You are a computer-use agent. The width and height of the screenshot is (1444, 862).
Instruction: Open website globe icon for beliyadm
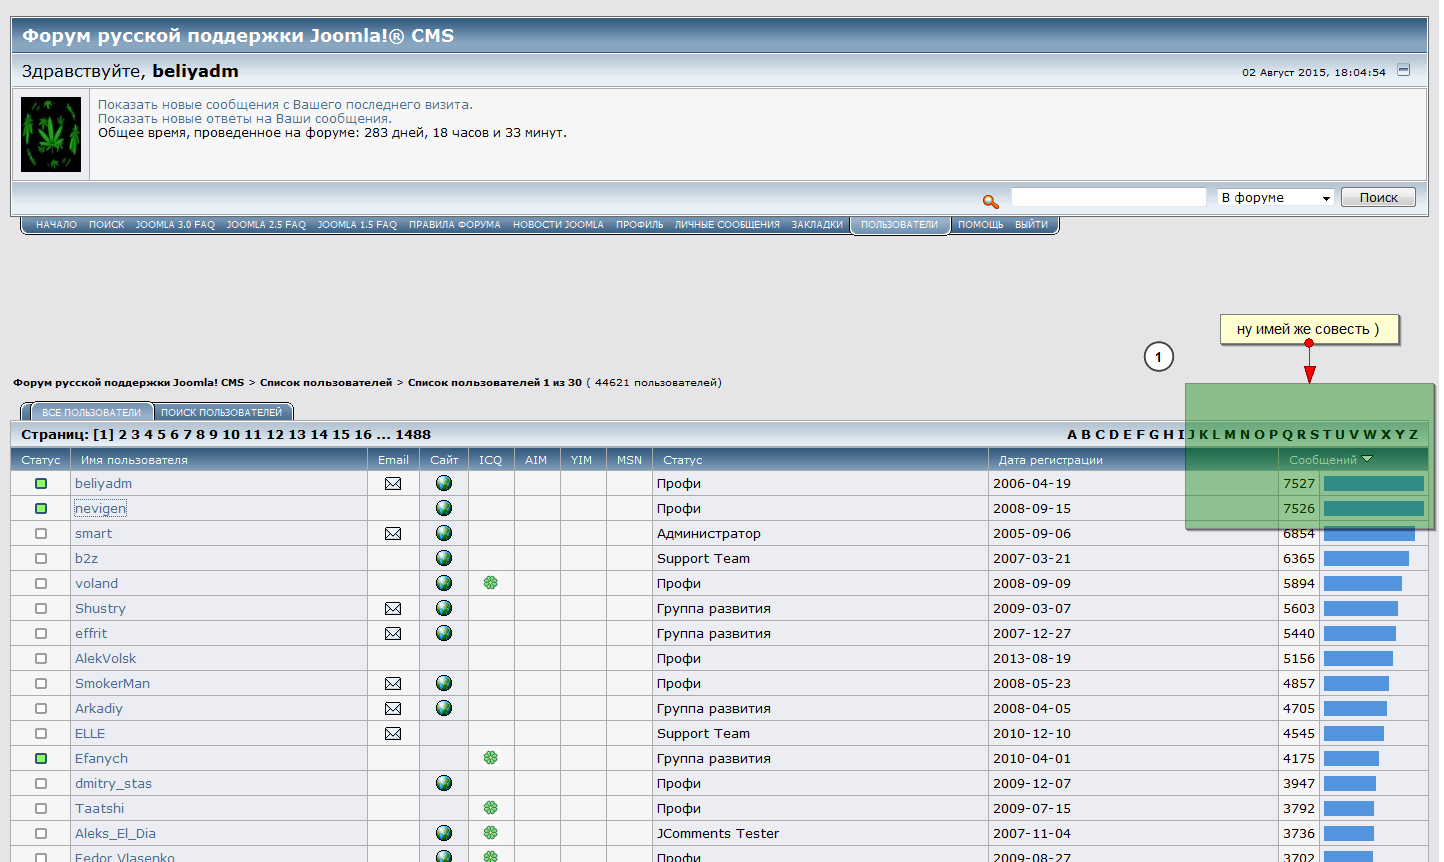(444, 483)
